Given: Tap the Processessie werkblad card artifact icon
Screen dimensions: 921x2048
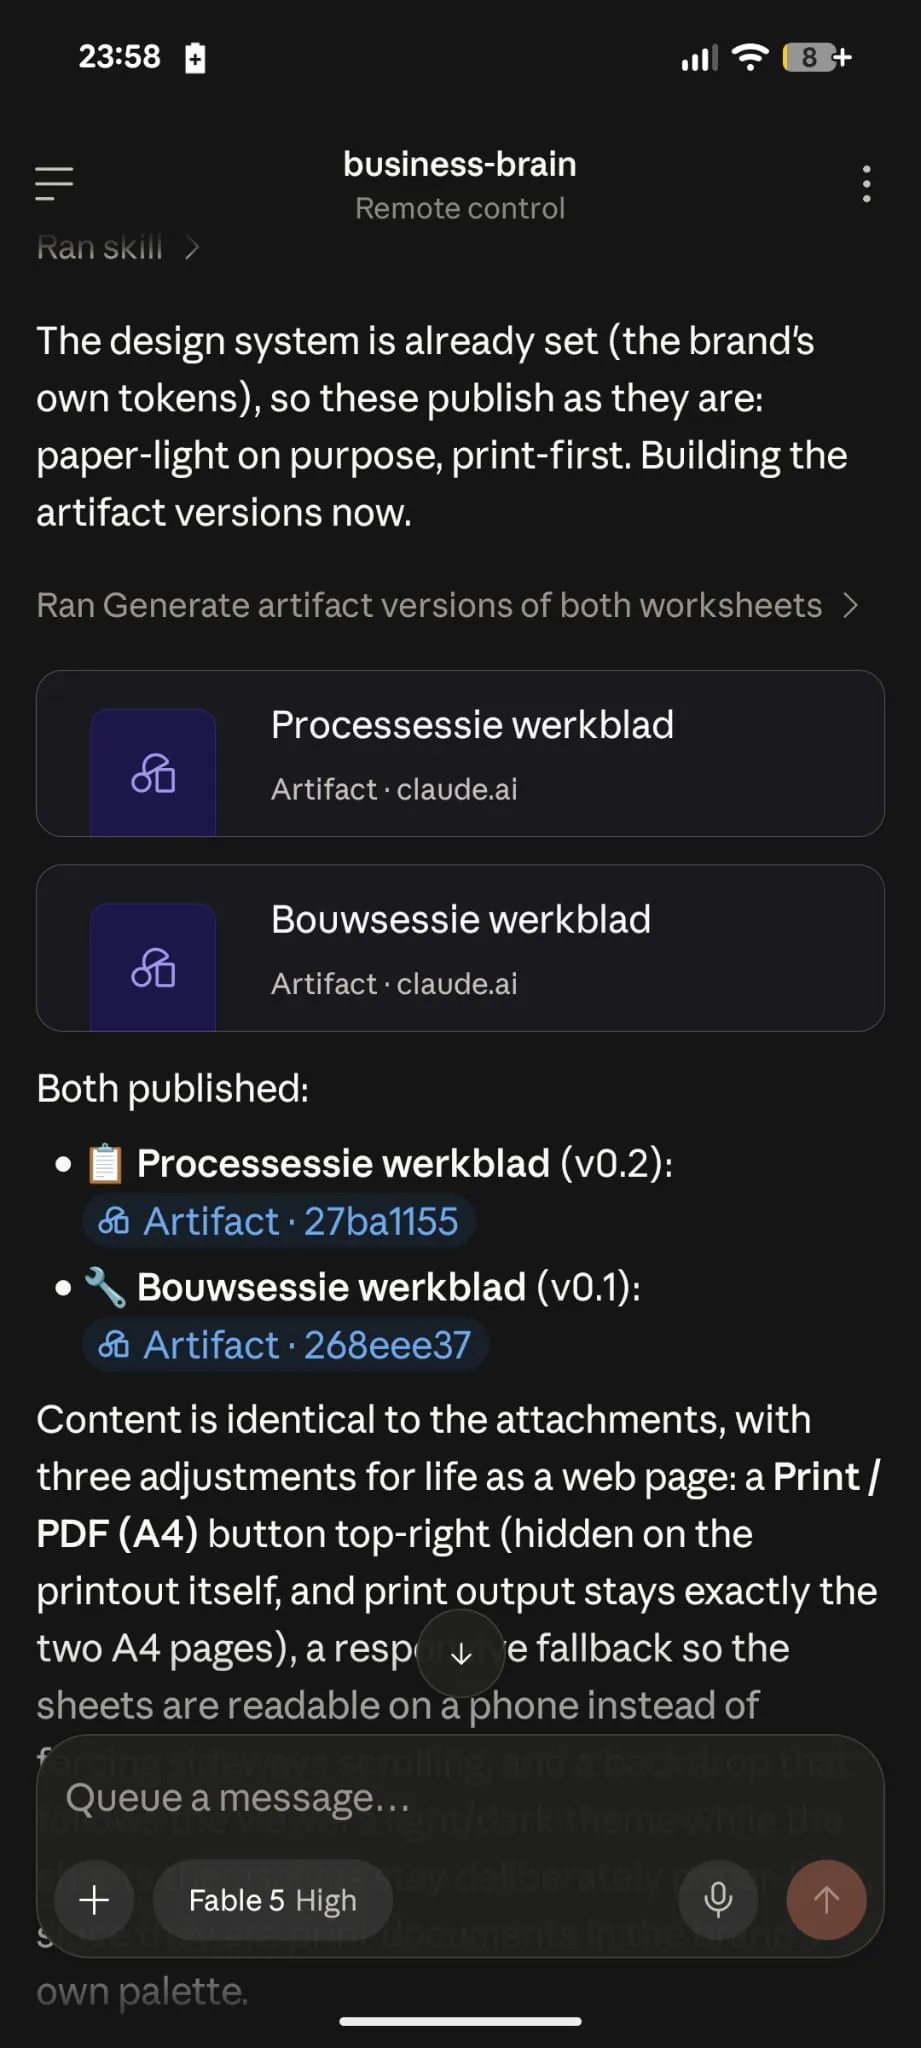Looking at the screenshot, I should click(153, 772).
